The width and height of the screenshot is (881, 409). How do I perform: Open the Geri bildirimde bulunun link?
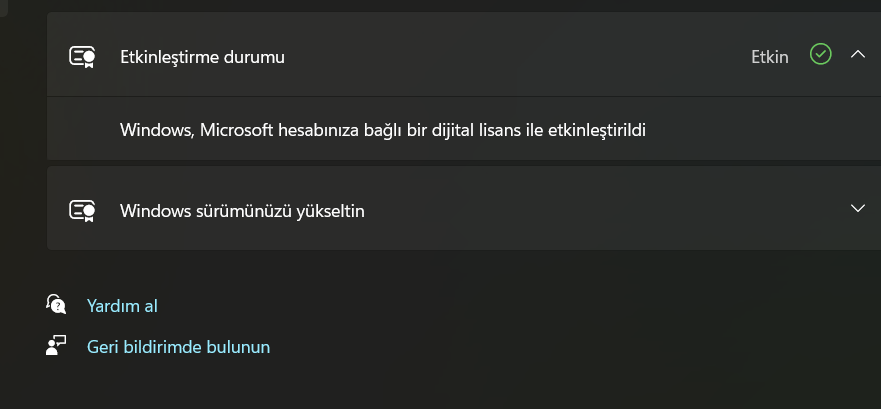pyautogui.click(x=178, y=347)
